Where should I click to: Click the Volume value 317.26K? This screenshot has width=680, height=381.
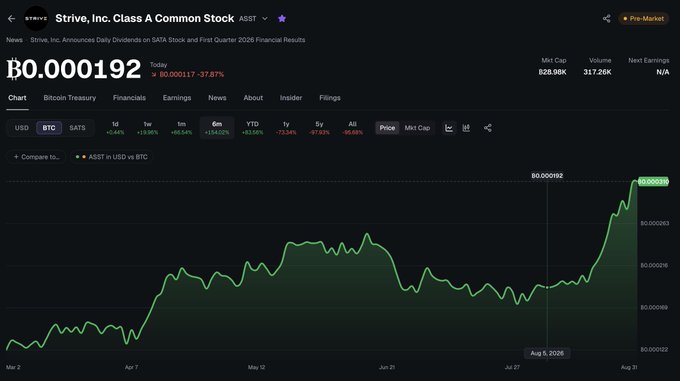click(x=597, y=72)
